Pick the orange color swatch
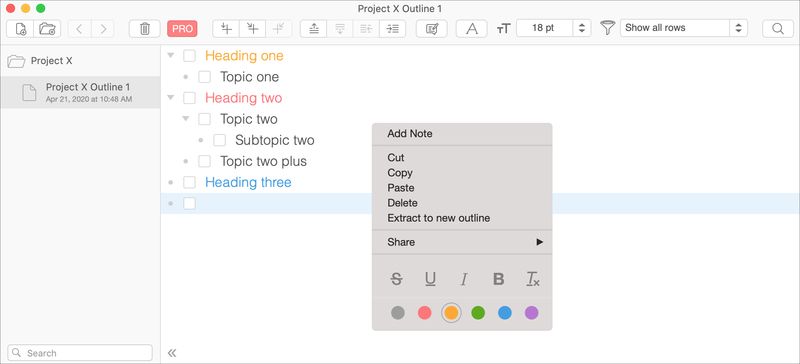This screenshot has height=364, width=800. click(451, 312)
